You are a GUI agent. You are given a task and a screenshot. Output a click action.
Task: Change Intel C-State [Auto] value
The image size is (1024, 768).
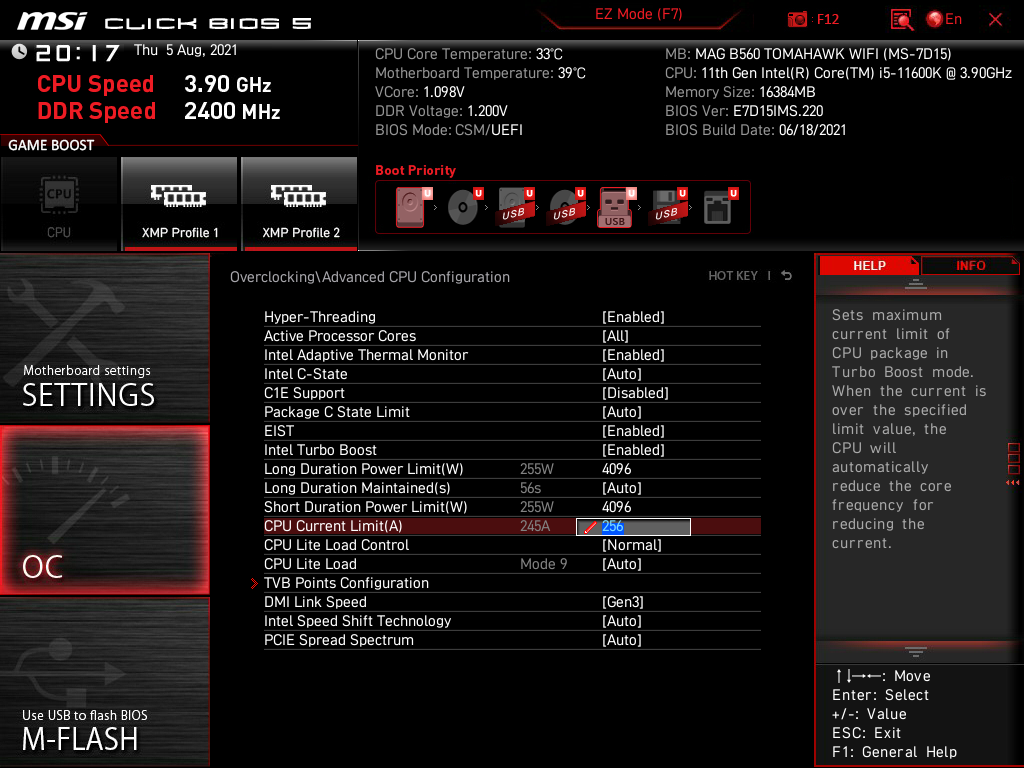pos(621,374)
